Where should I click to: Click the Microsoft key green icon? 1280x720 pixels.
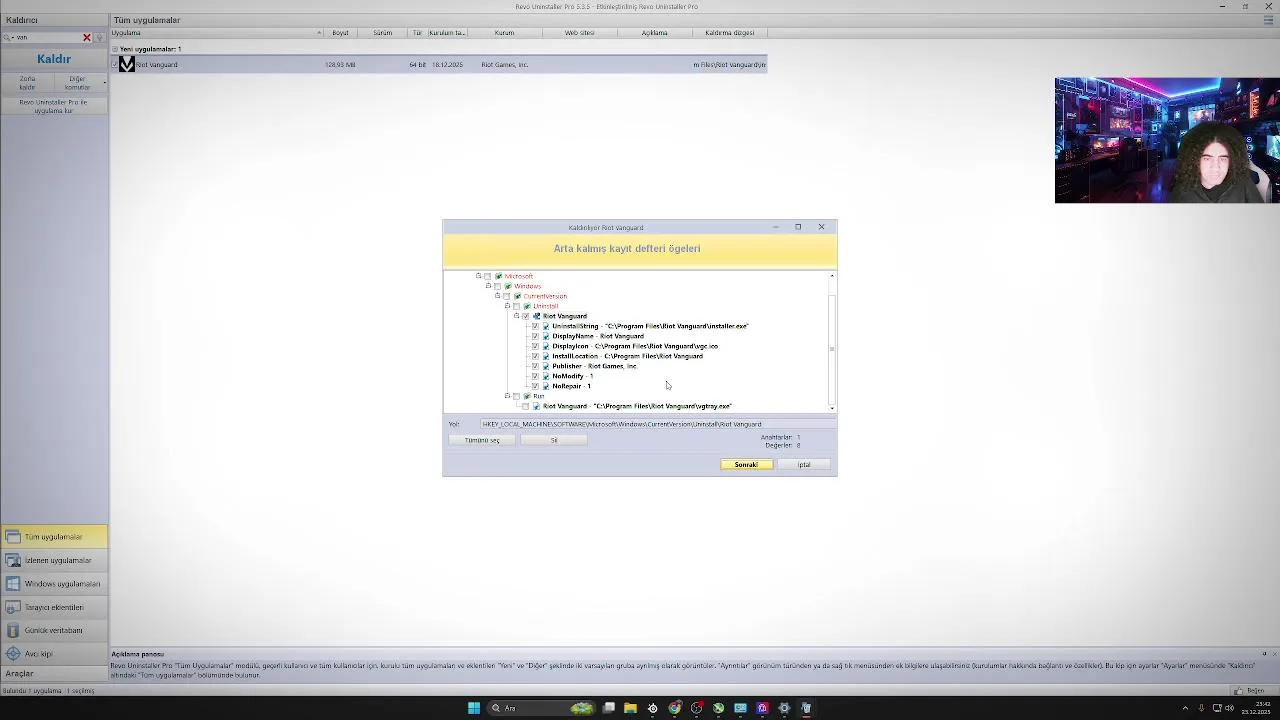(498, 276)
